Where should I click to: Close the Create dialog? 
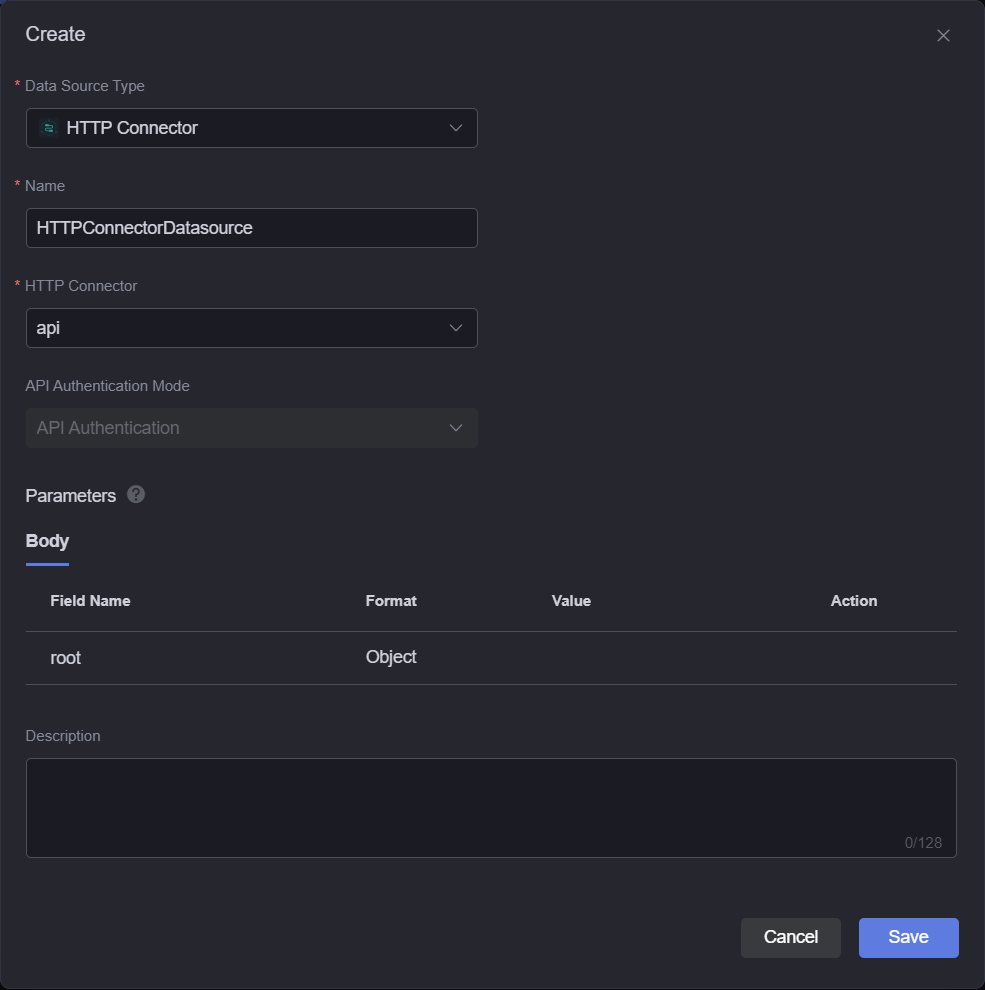(x=943, y=35)
